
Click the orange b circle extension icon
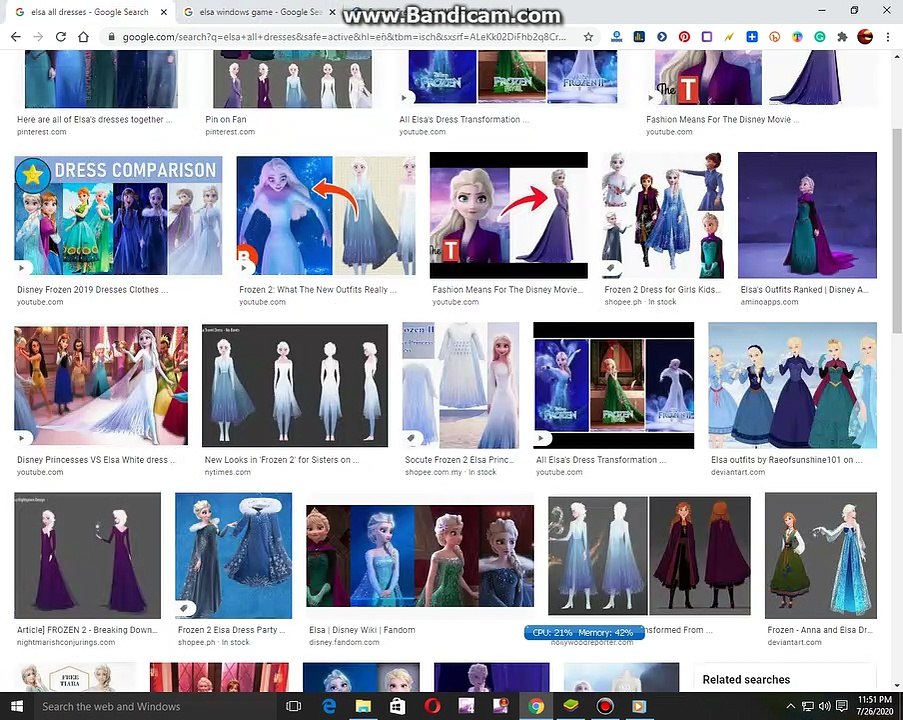pyautogui.click(x=775, y=37)
